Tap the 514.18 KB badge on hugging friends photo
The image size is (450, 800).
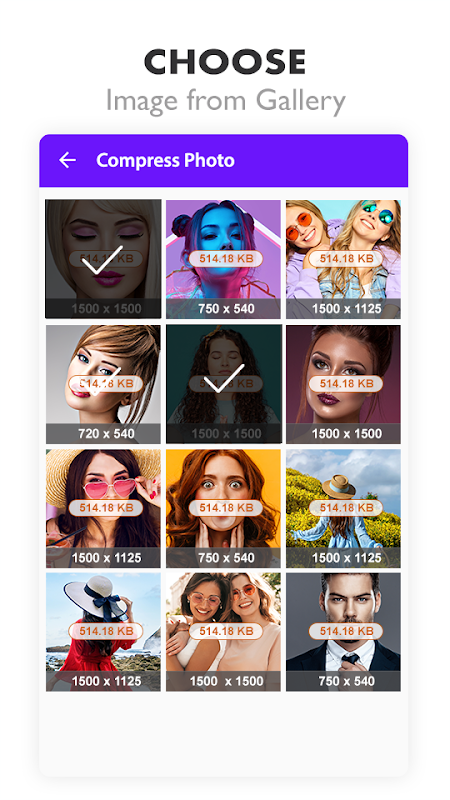click(226, 631)
